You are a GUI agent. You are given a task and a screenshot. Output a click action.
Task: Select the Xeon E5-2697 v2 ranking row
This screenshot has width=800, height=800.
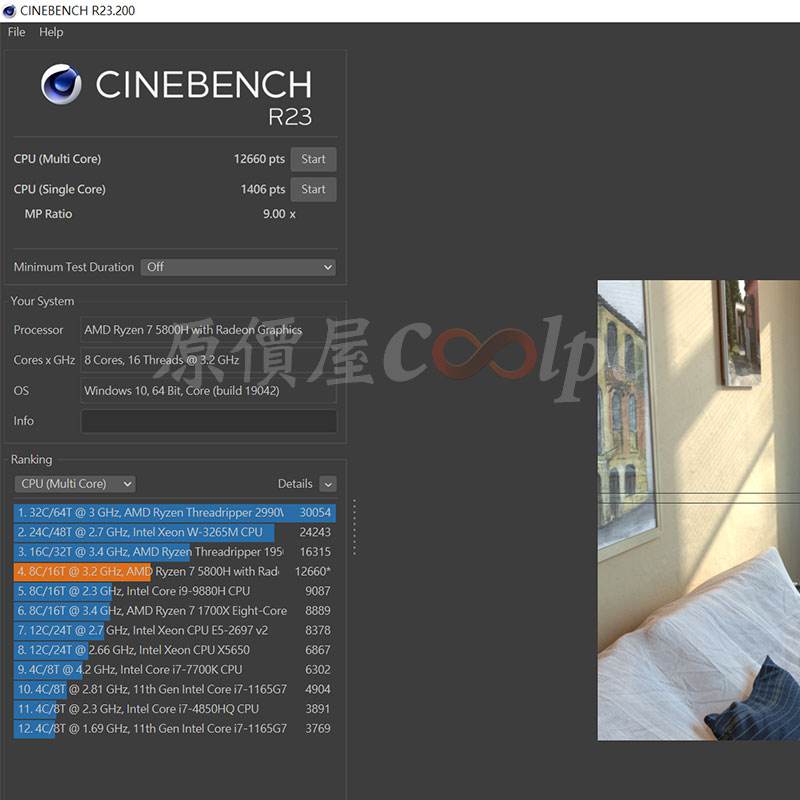coord(174,631)
